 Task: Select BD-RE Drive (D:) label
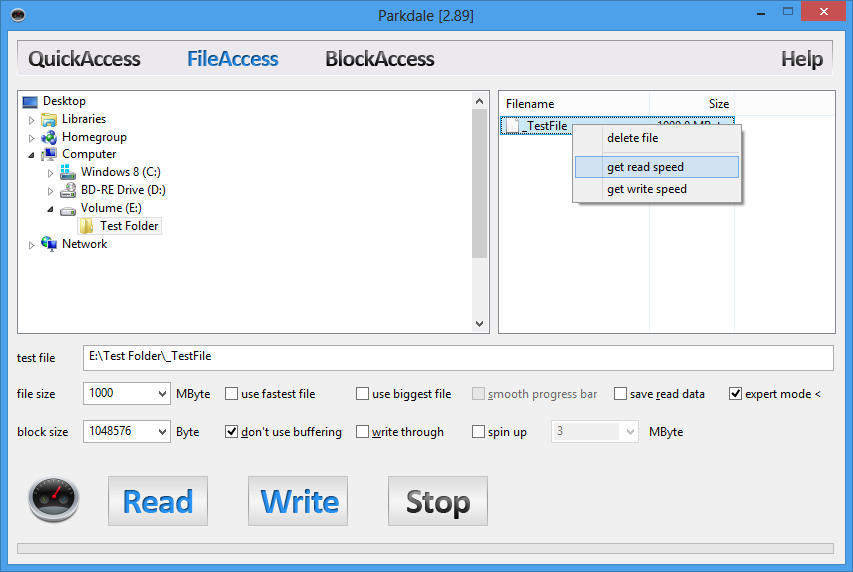[x=123, y=190]
